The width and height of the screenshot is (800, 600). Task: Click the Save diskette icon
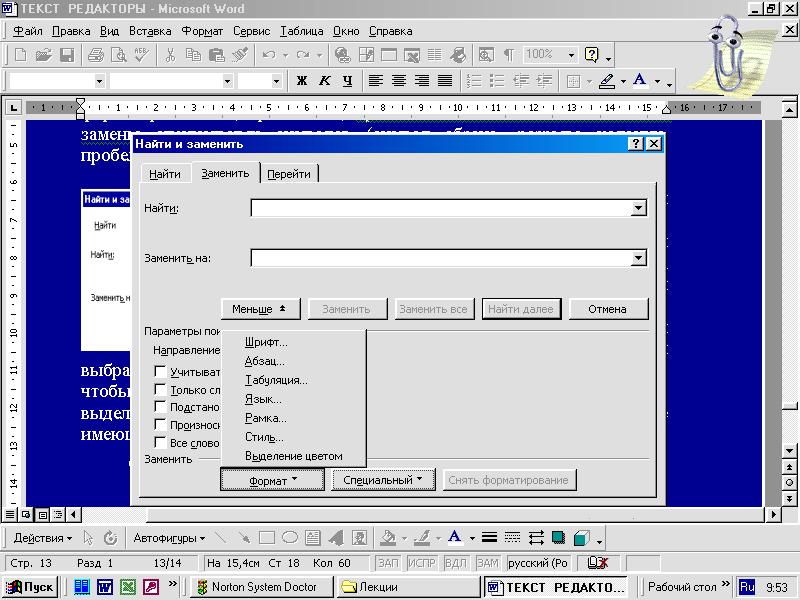click(67, 55)
